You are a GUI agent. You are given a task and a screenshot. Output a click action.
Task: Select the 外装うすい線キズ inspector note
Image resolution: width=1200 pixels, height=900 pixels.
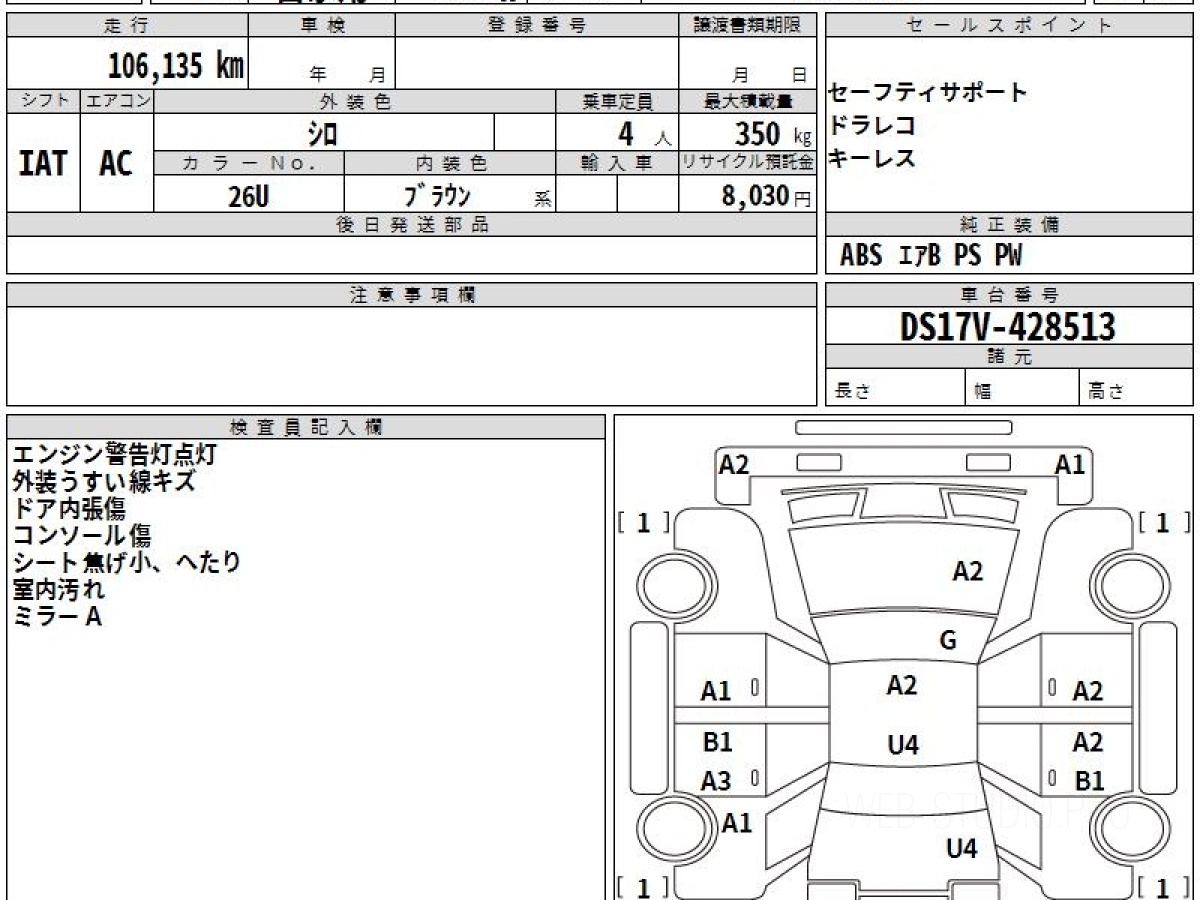click(103, 482)
